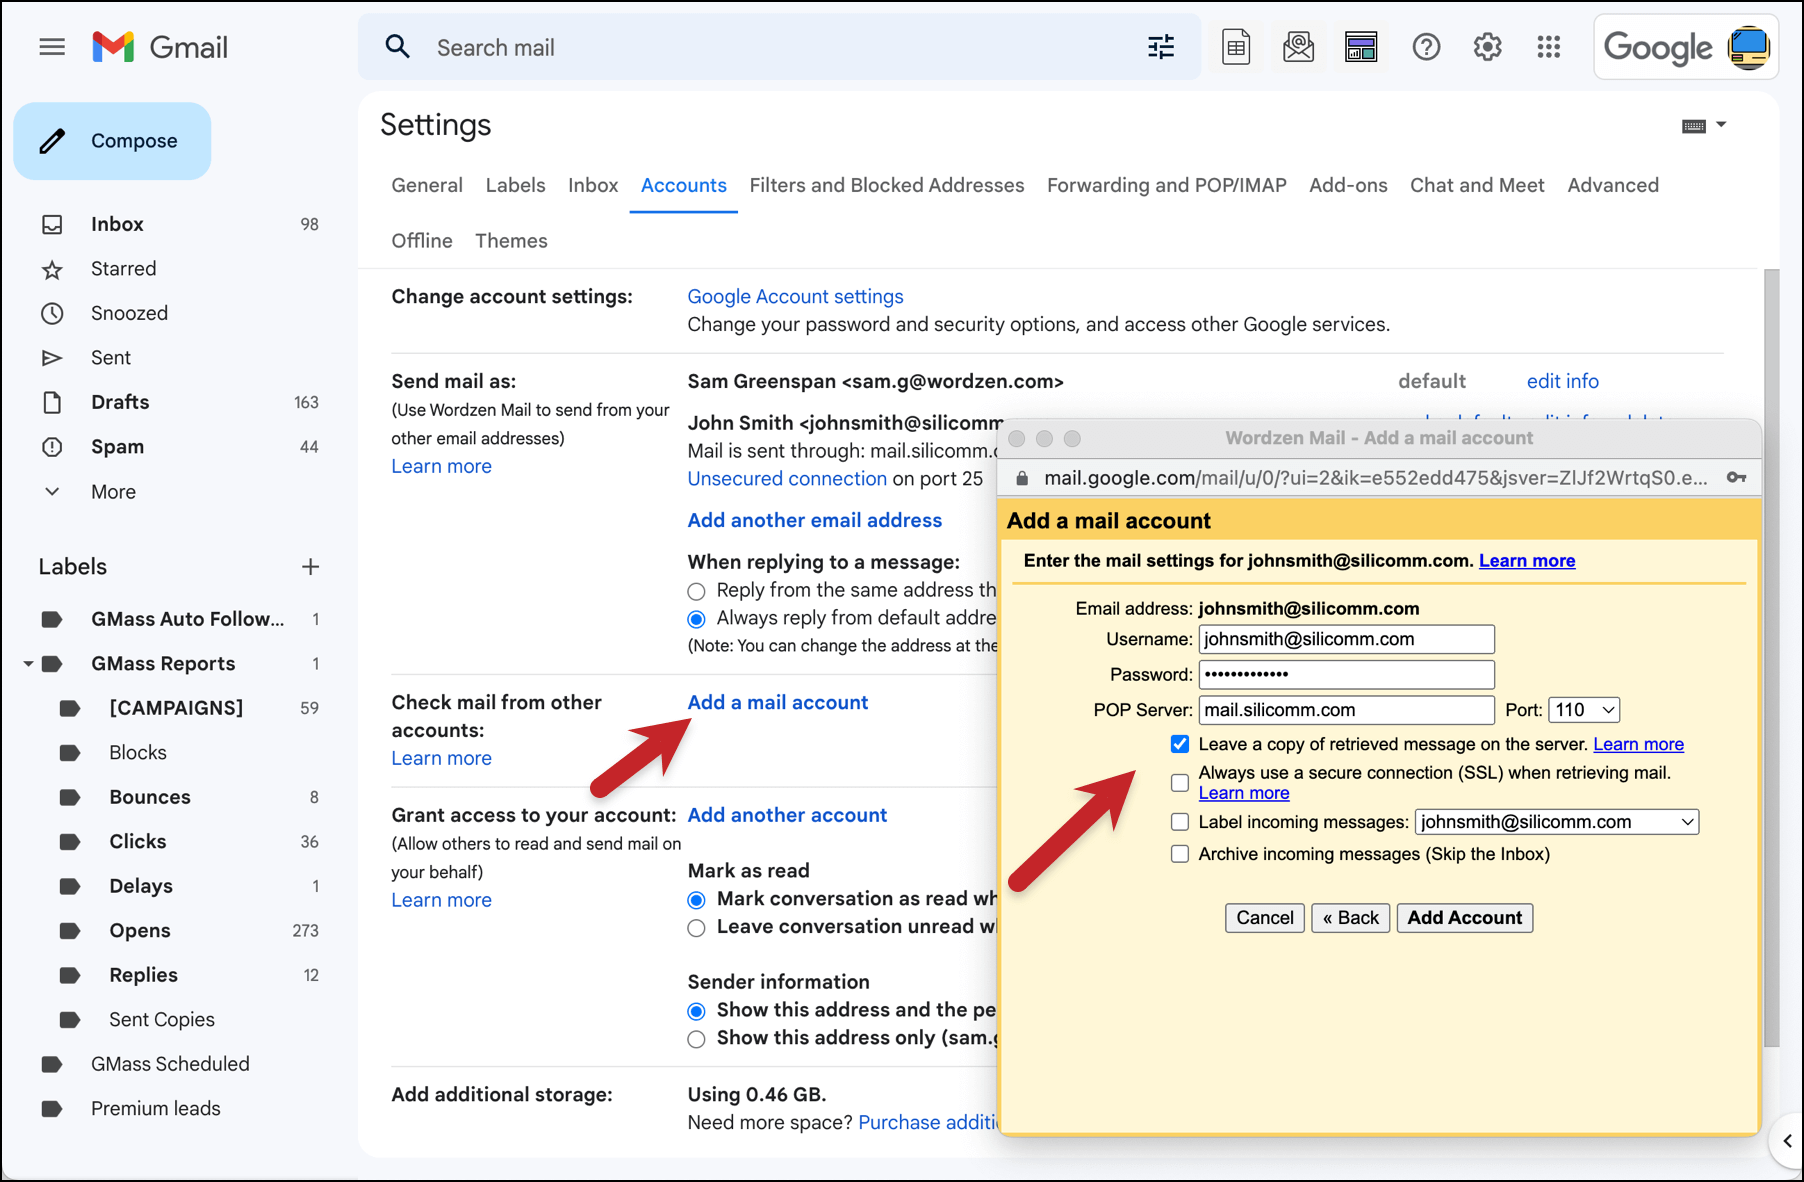The image size is (1804, 1182).
Task: Click the edit info link
Action: (1562, 381)
